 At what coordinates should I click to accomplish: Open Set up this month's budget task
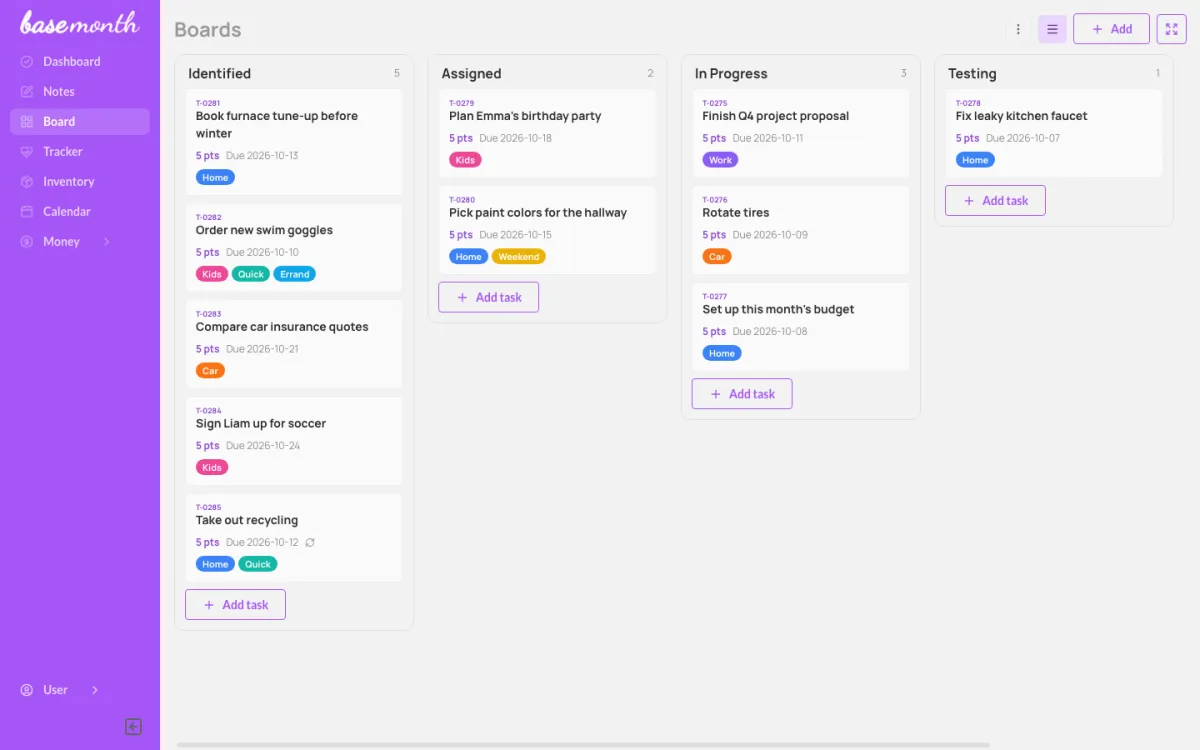[801, 327]
